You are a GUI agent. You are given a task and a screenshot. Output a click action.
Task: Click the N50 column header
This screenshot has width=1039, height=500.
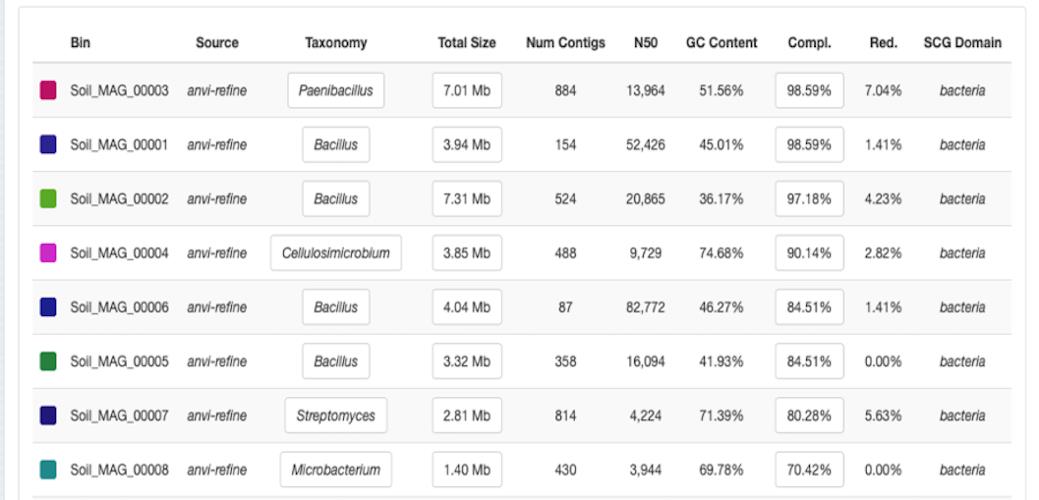(645, 43)
